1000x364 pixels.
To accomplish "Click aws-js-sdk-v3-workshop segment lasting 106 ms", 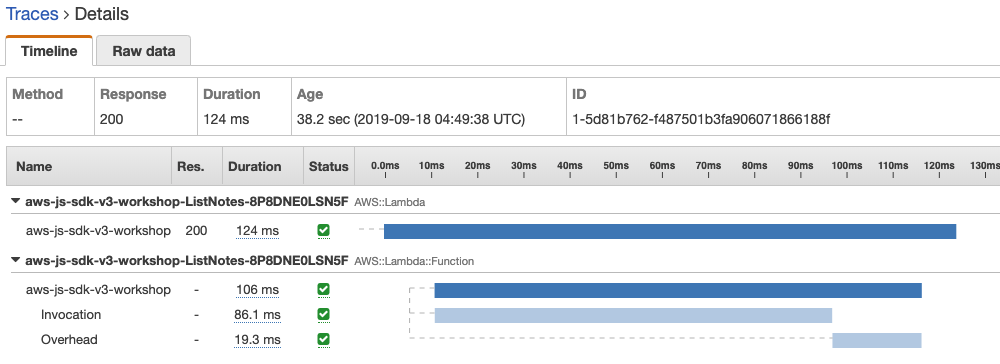I will [98, 290].
